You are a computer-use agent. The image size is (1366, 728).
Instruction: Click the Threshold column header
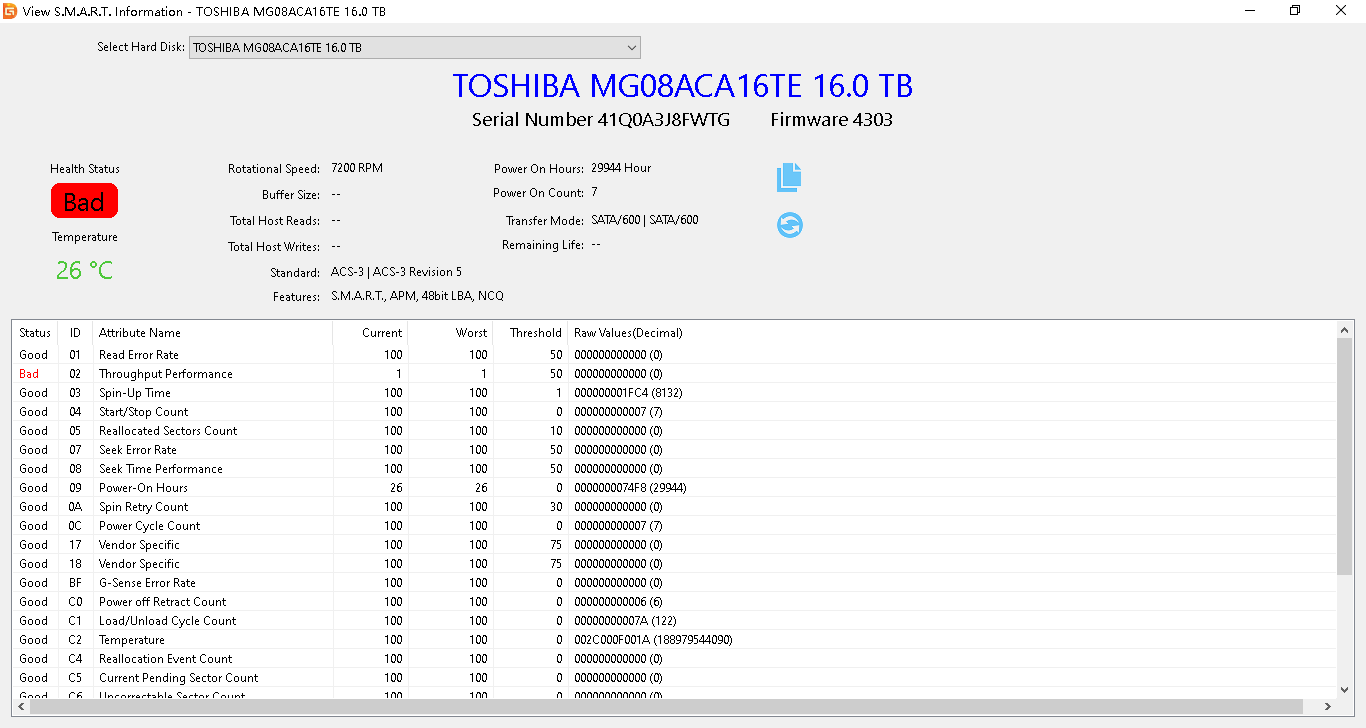tap(530, 333)
